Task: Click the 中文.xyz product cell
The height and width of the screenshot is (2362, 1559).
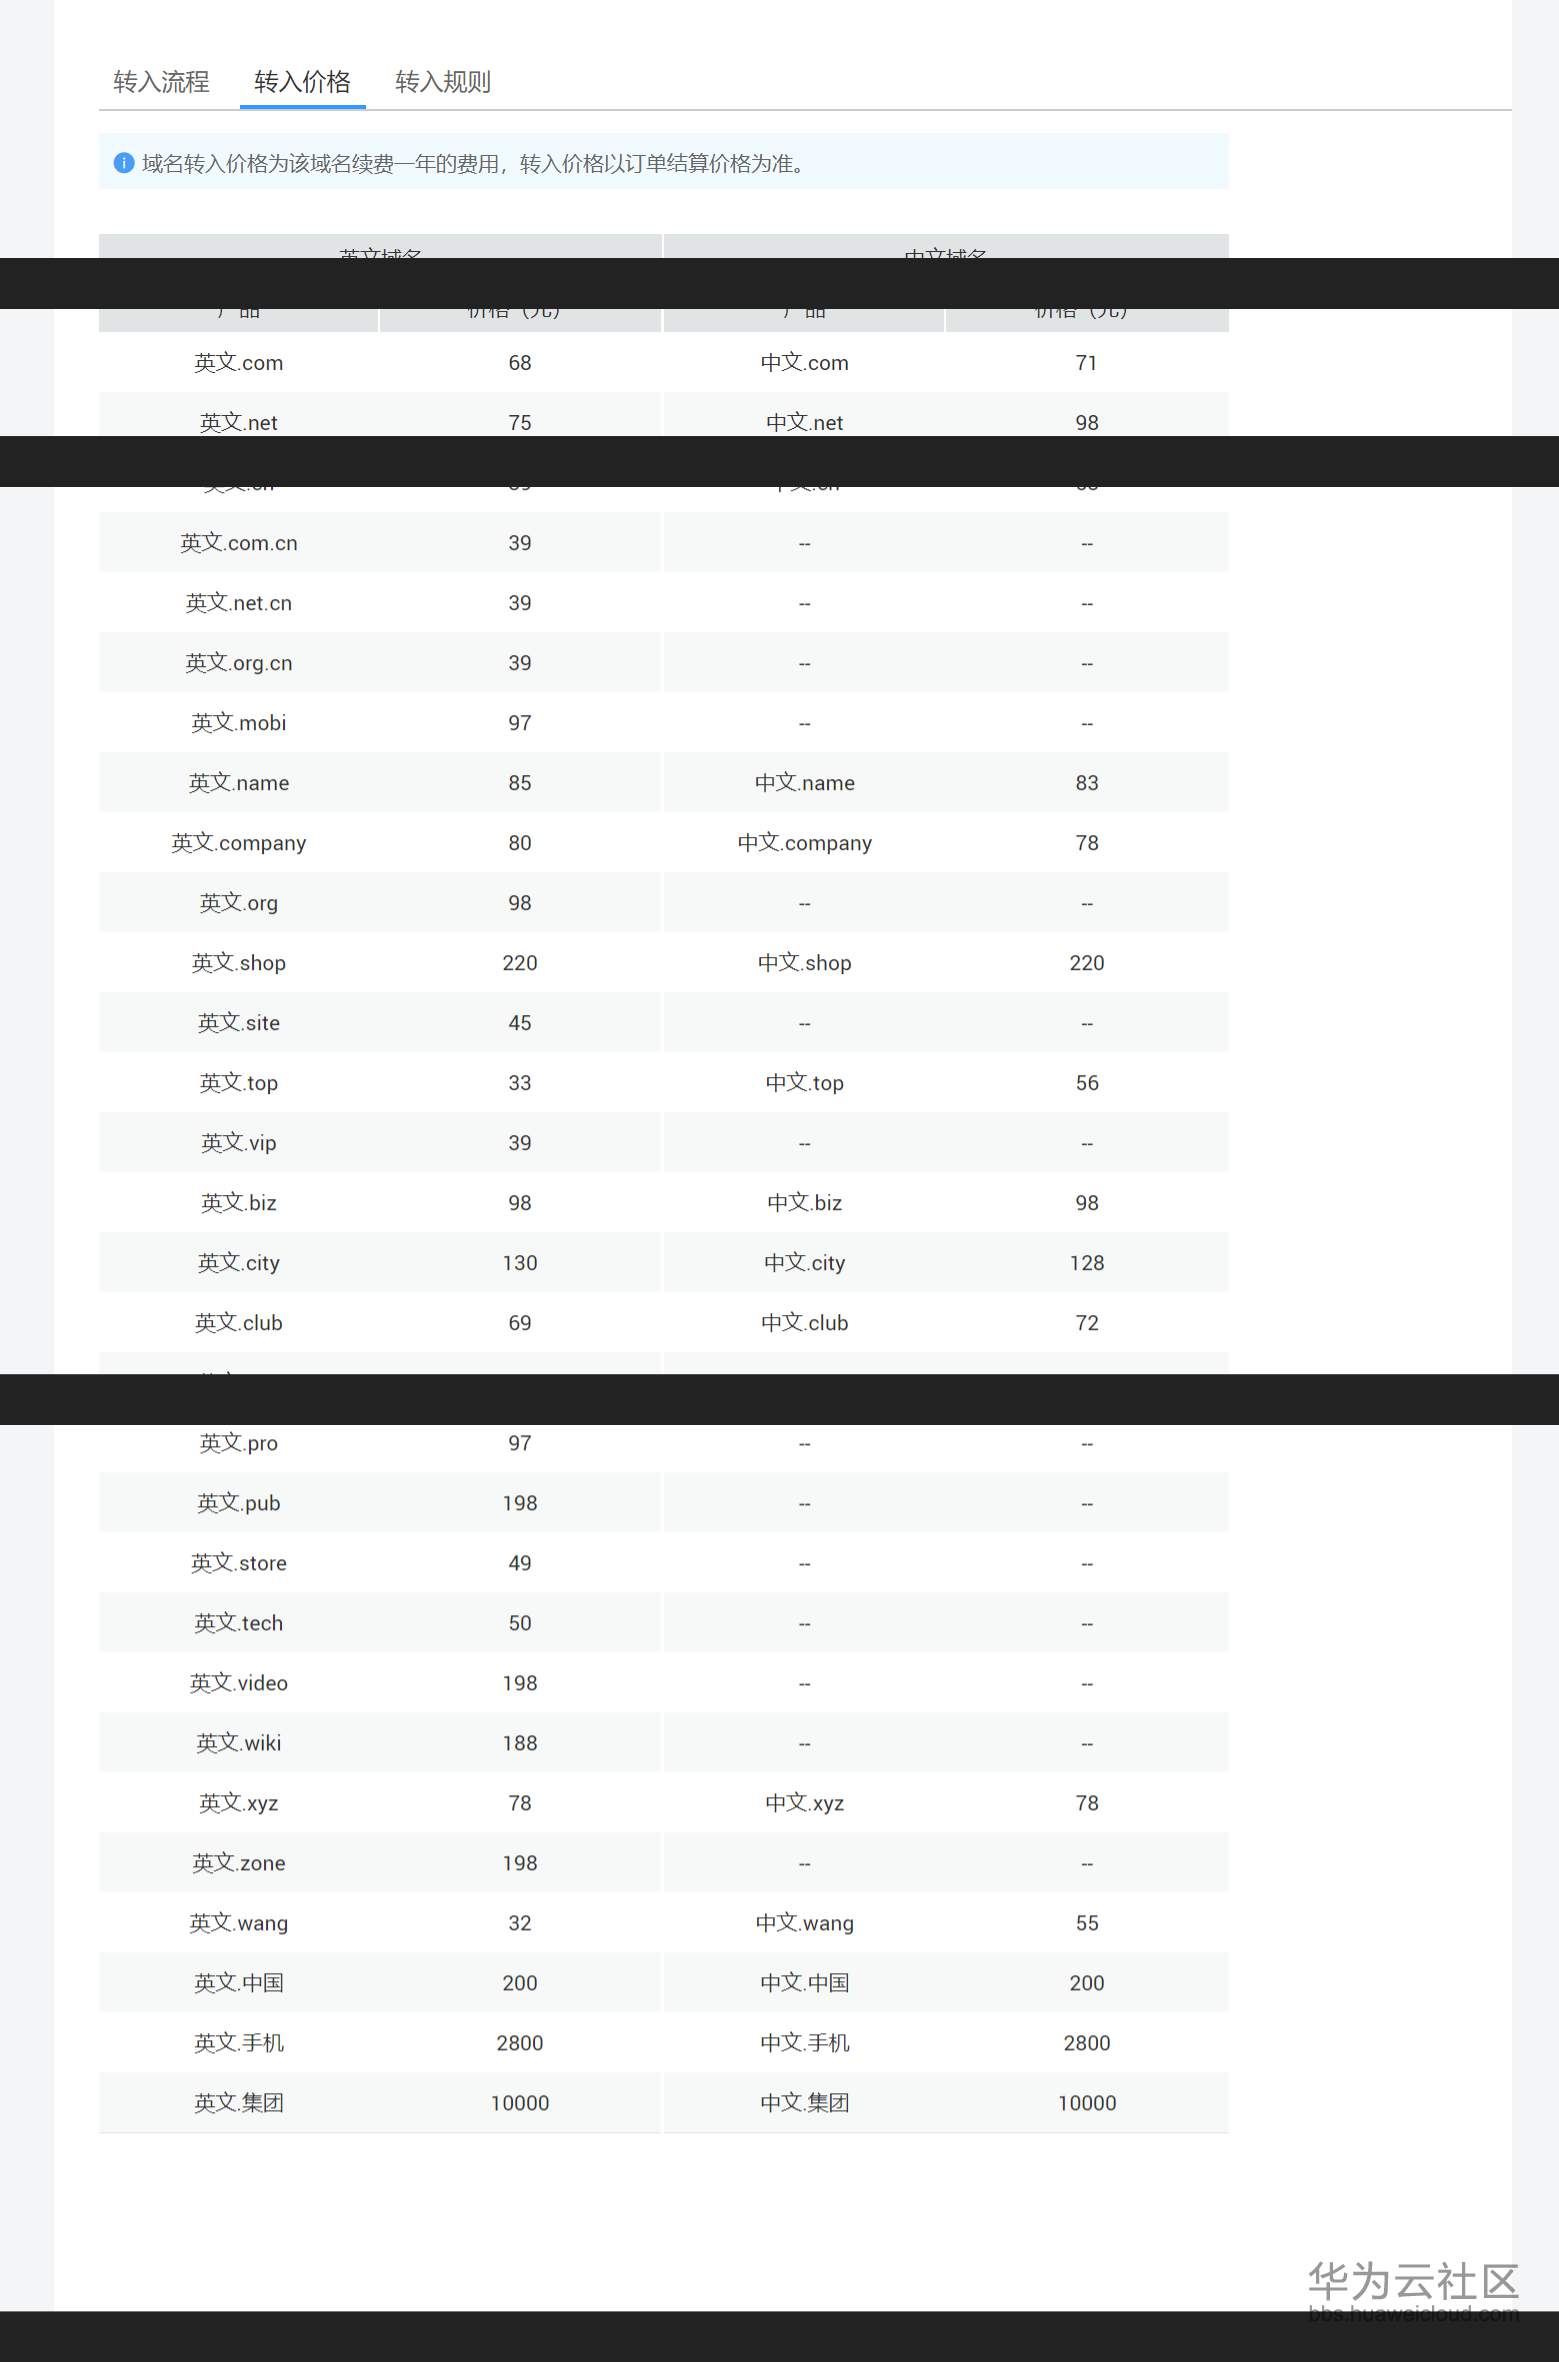Action: pos(804,1803)
